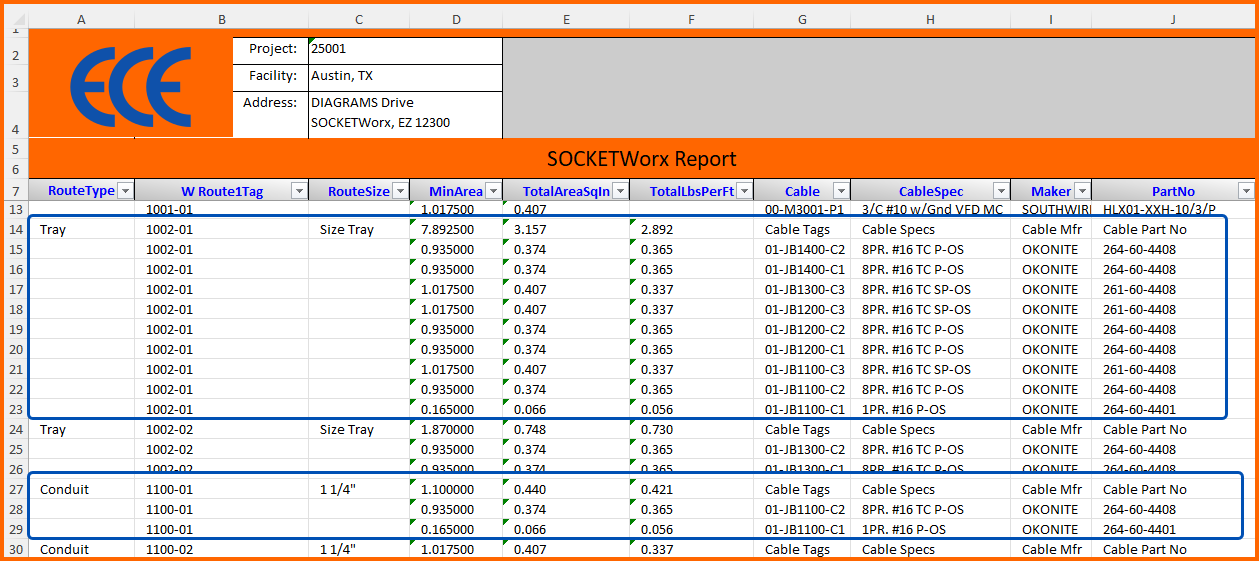Screen dimensions: 1259x561
Task: Select 1001-01 route tag cell
Action: (221, 210)
